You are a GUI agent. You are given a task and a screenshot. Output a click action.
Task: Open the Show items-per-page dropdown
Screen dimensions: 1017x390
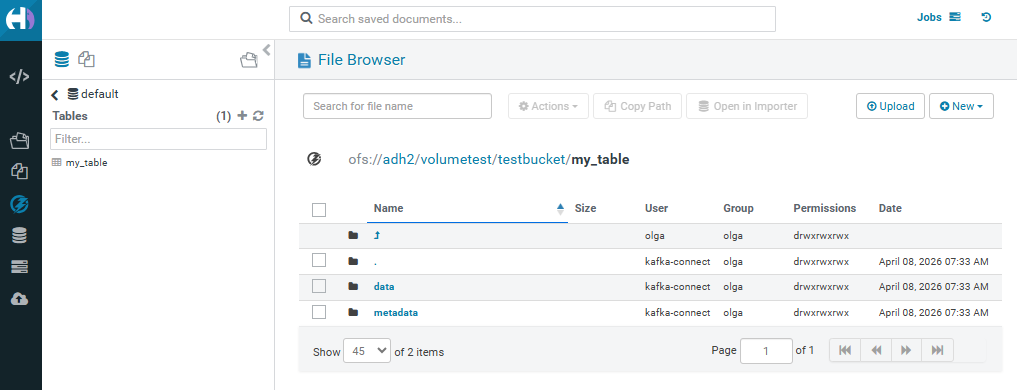click(x=367, y=350)
